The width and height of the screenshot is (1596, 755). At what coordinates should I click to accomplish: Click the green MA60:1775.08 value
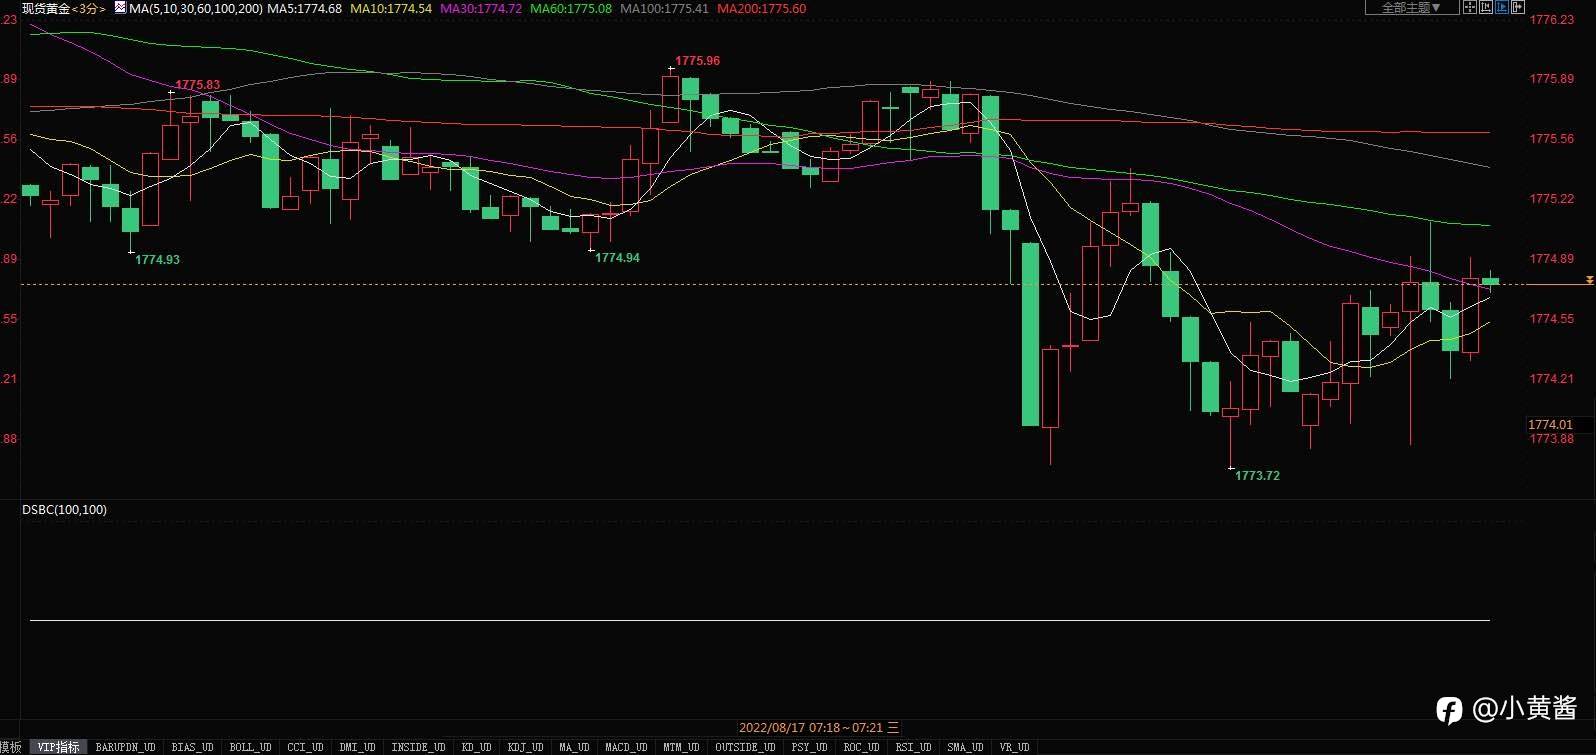[x=571, y=8]
